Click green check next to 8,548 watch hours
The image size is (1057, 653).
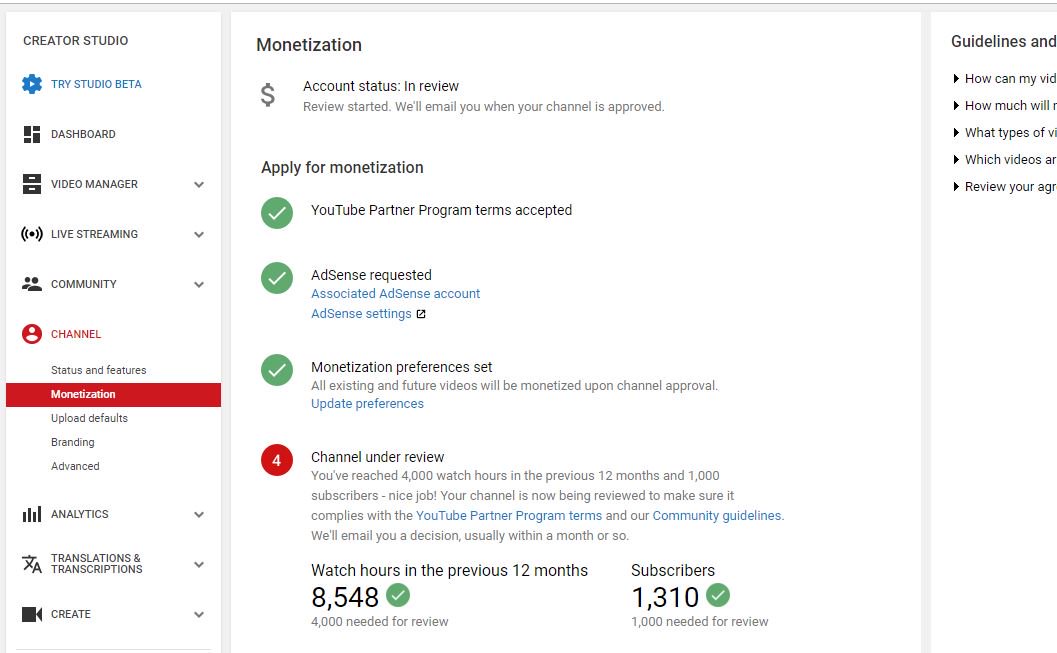(398, 595)
